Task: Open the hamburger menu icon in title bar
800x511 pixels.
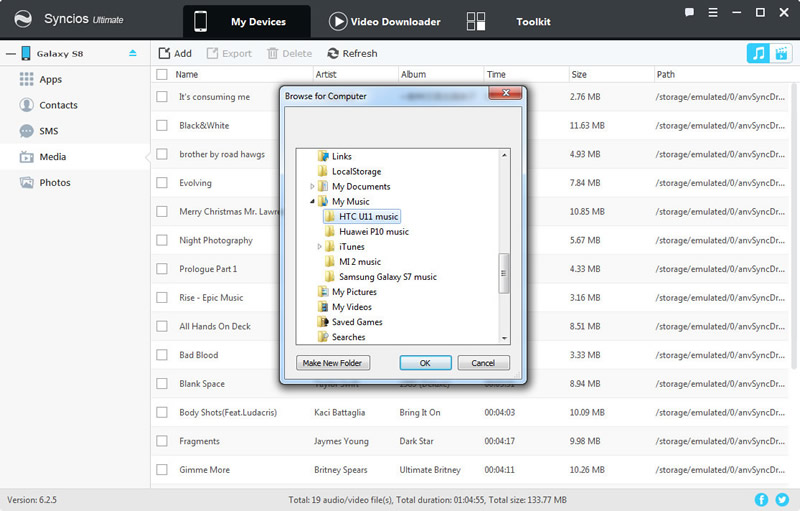Action: point(713,12)
